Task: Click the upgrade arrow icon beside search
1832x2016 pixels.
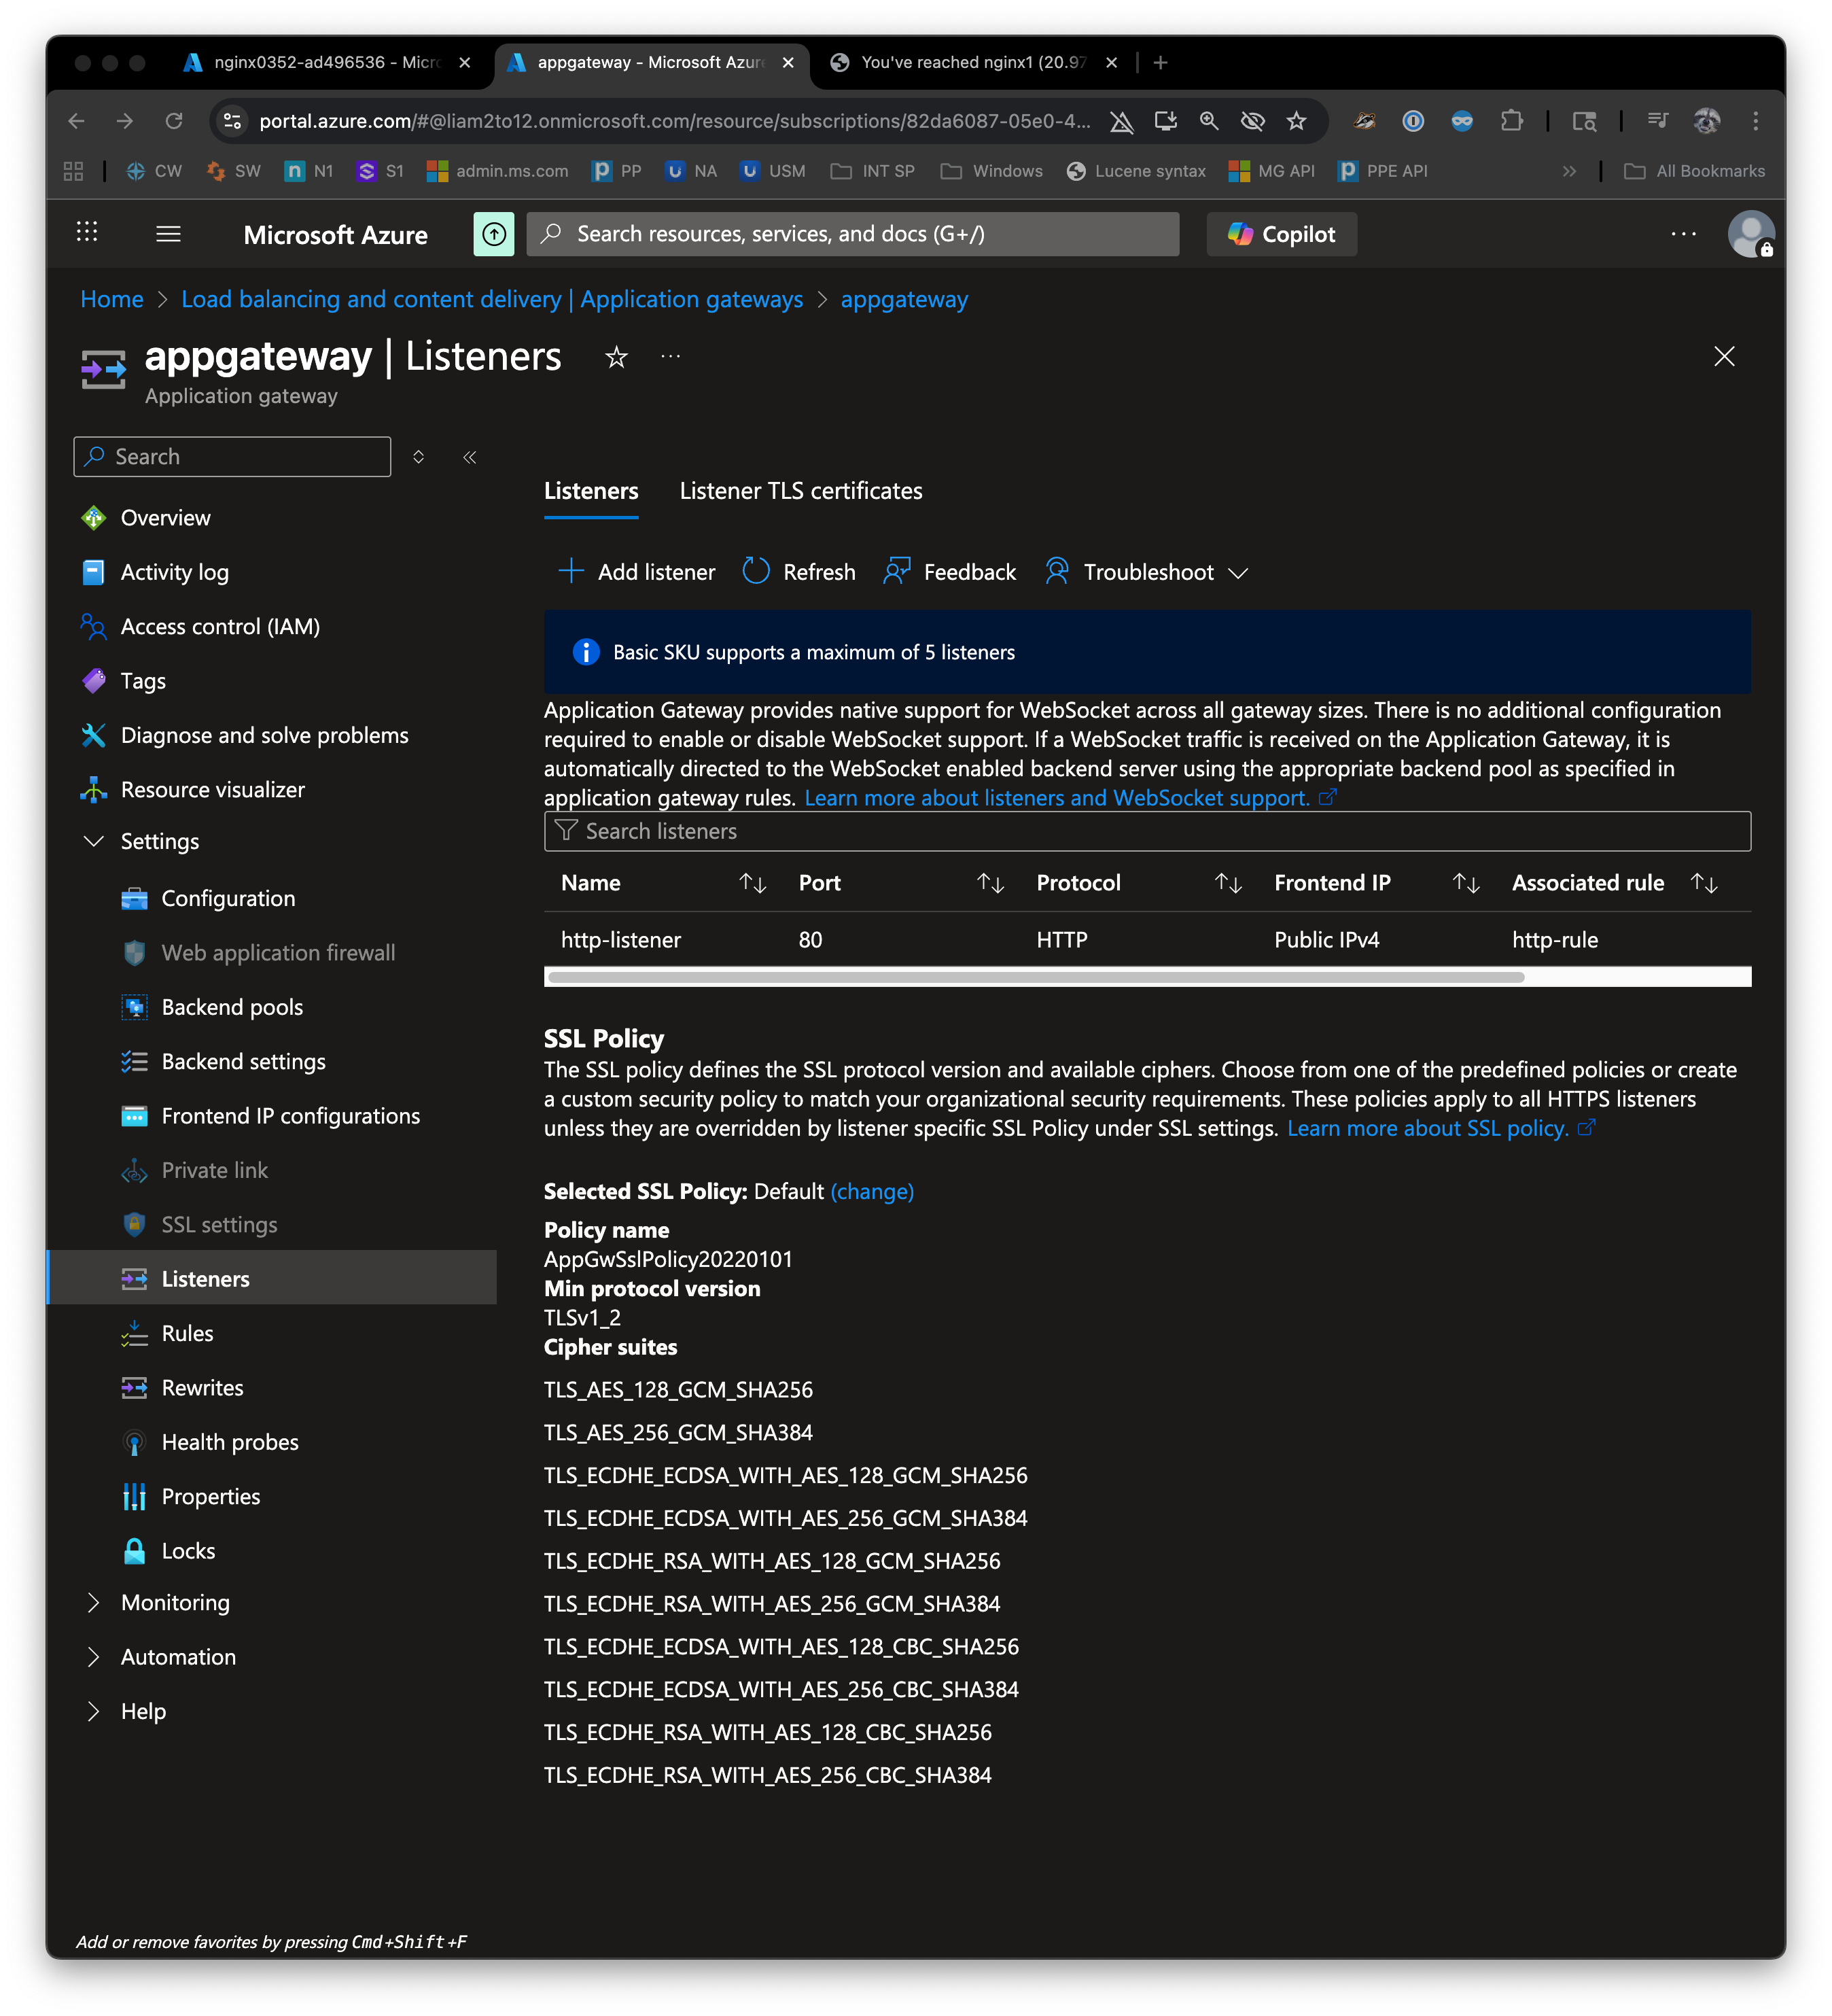Action: [x=493, y=234]
